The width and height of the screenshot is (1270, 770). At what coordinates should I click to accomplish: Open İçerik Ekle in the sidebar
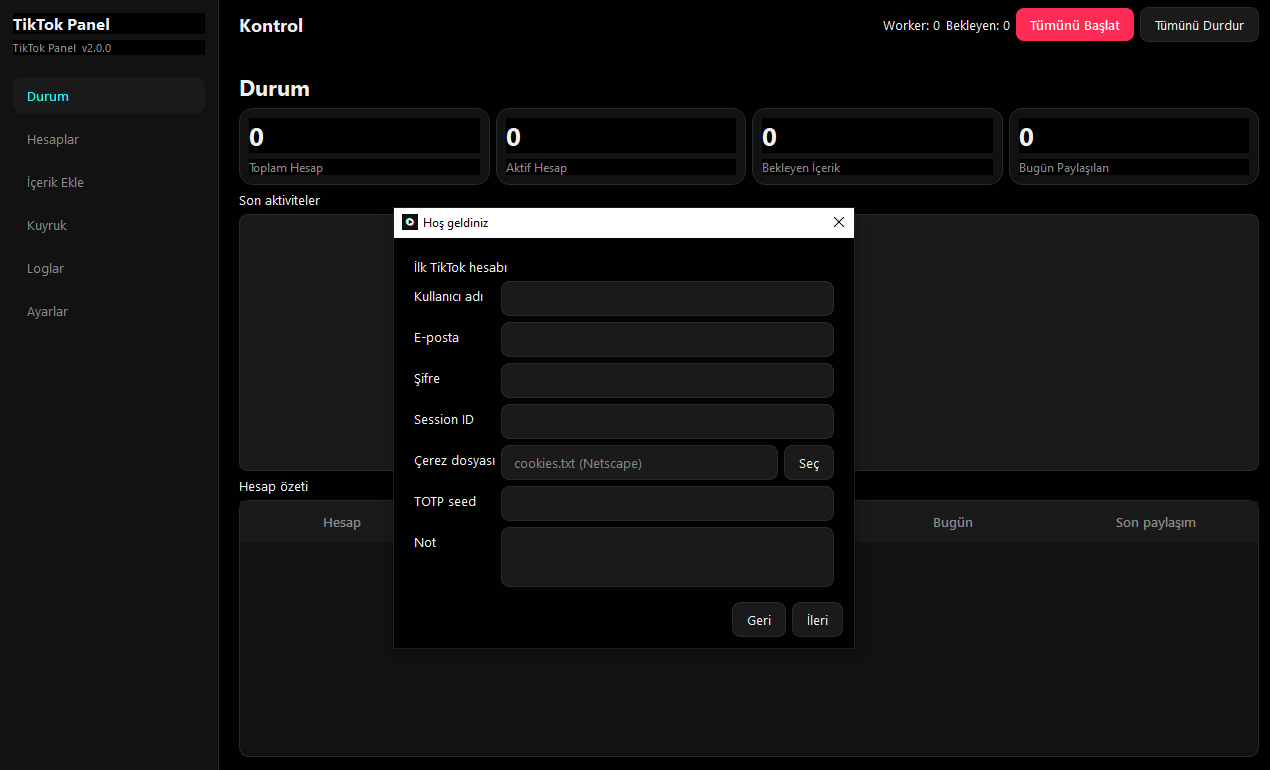point(109,182)
